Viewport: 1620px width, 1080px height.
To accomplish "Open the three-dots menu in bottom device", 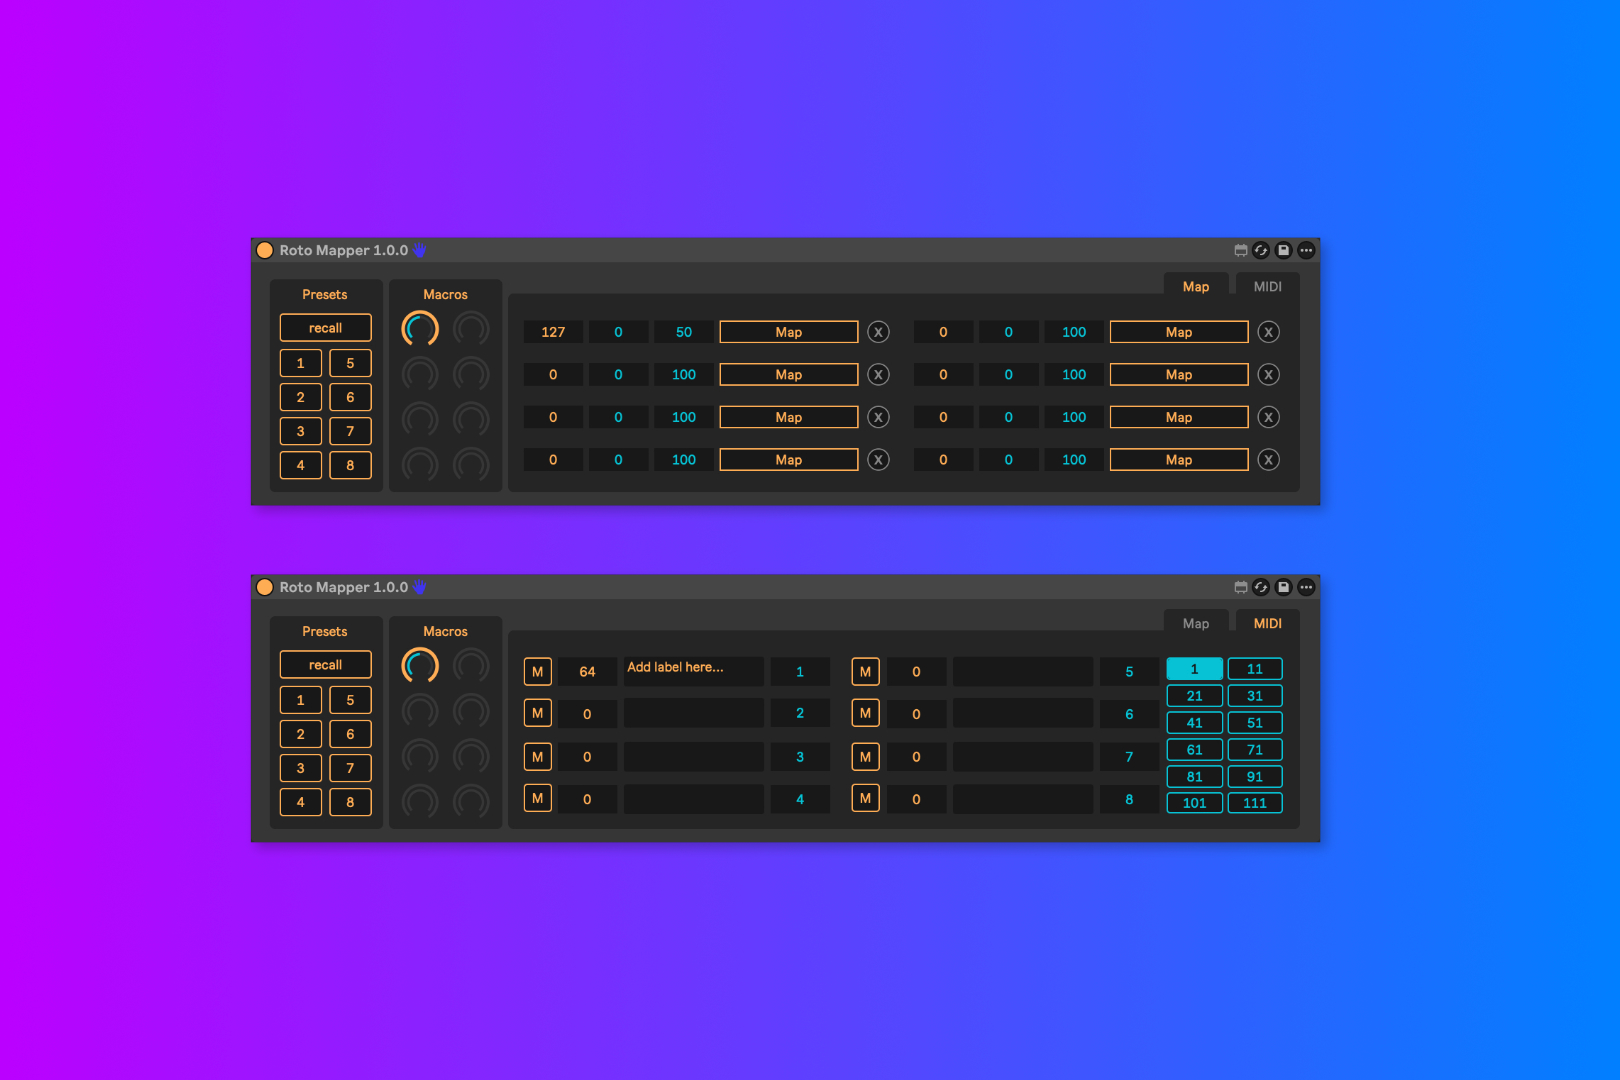I will (1306, 587).
